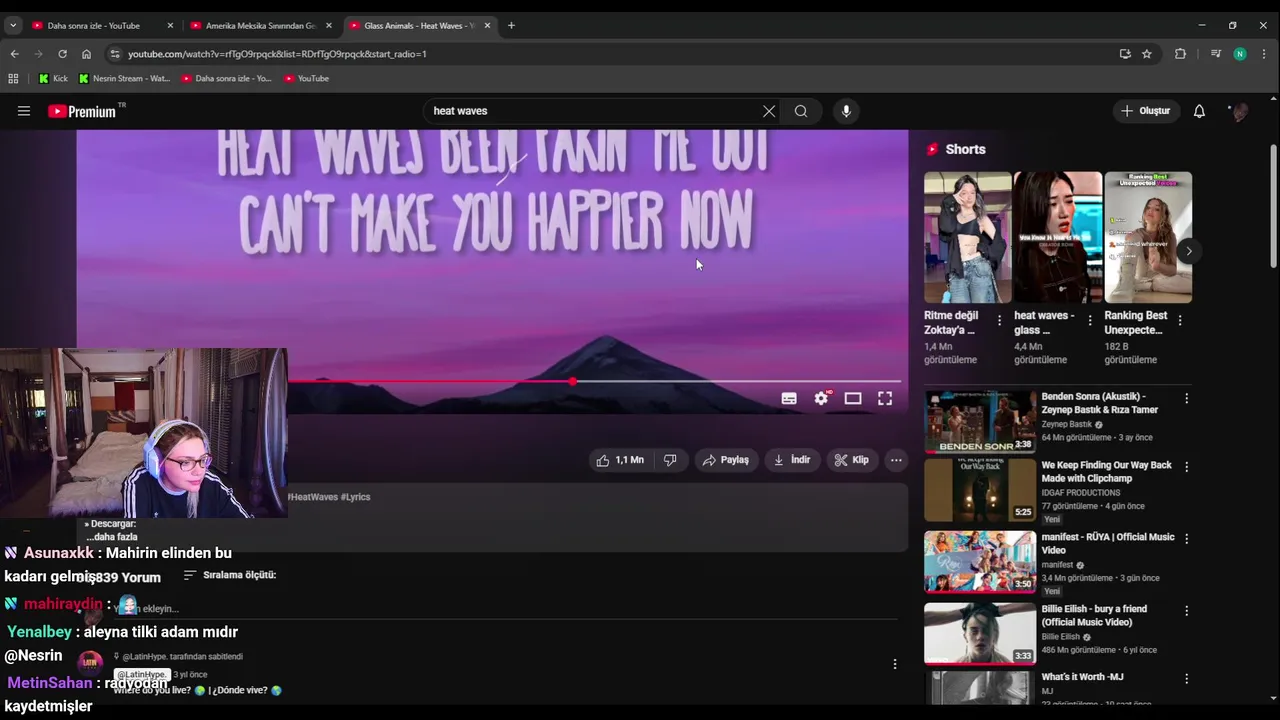Show next Shorts with arrow

coord(1188,251)
